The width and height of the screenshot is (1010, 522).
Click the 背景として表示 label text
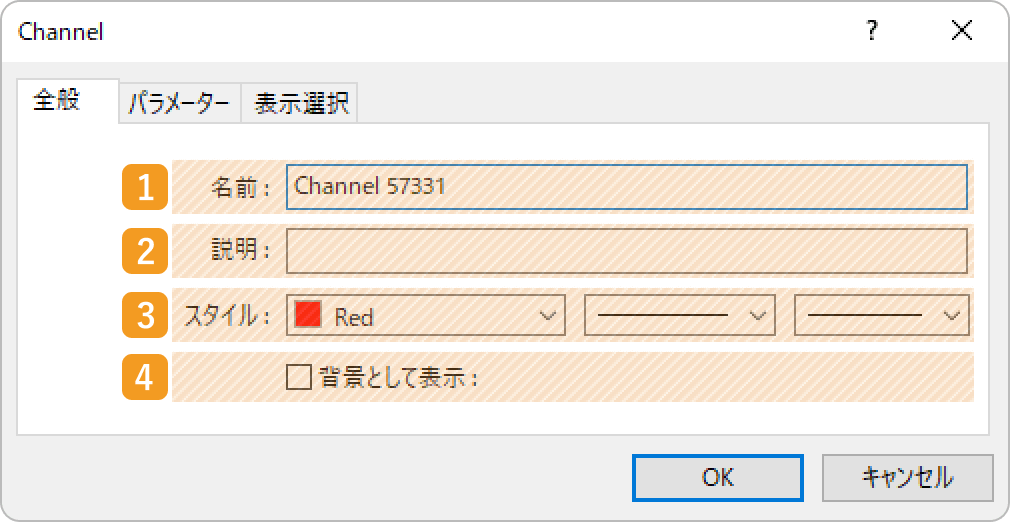[x=397, y=378]
